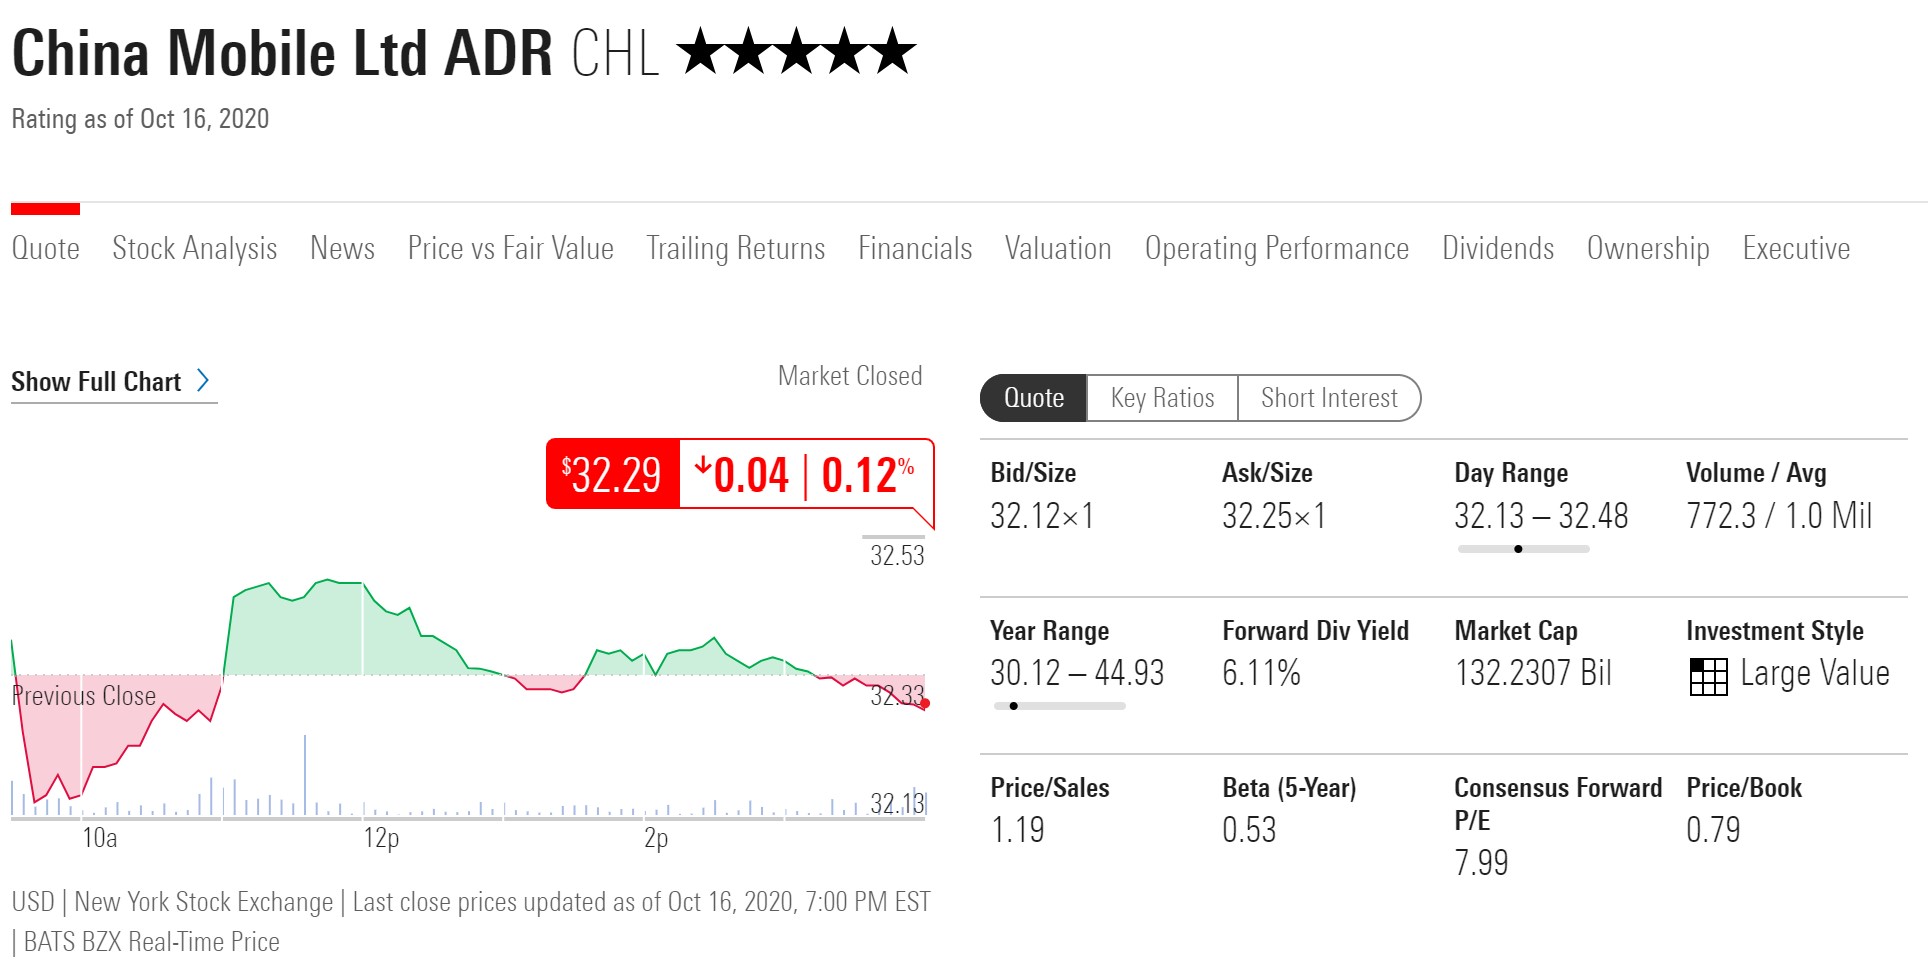Image resolution: width=1928 pixels, height=976 pixels.
Task: Click the red $32.29 price badge
Action: [612, 474]
